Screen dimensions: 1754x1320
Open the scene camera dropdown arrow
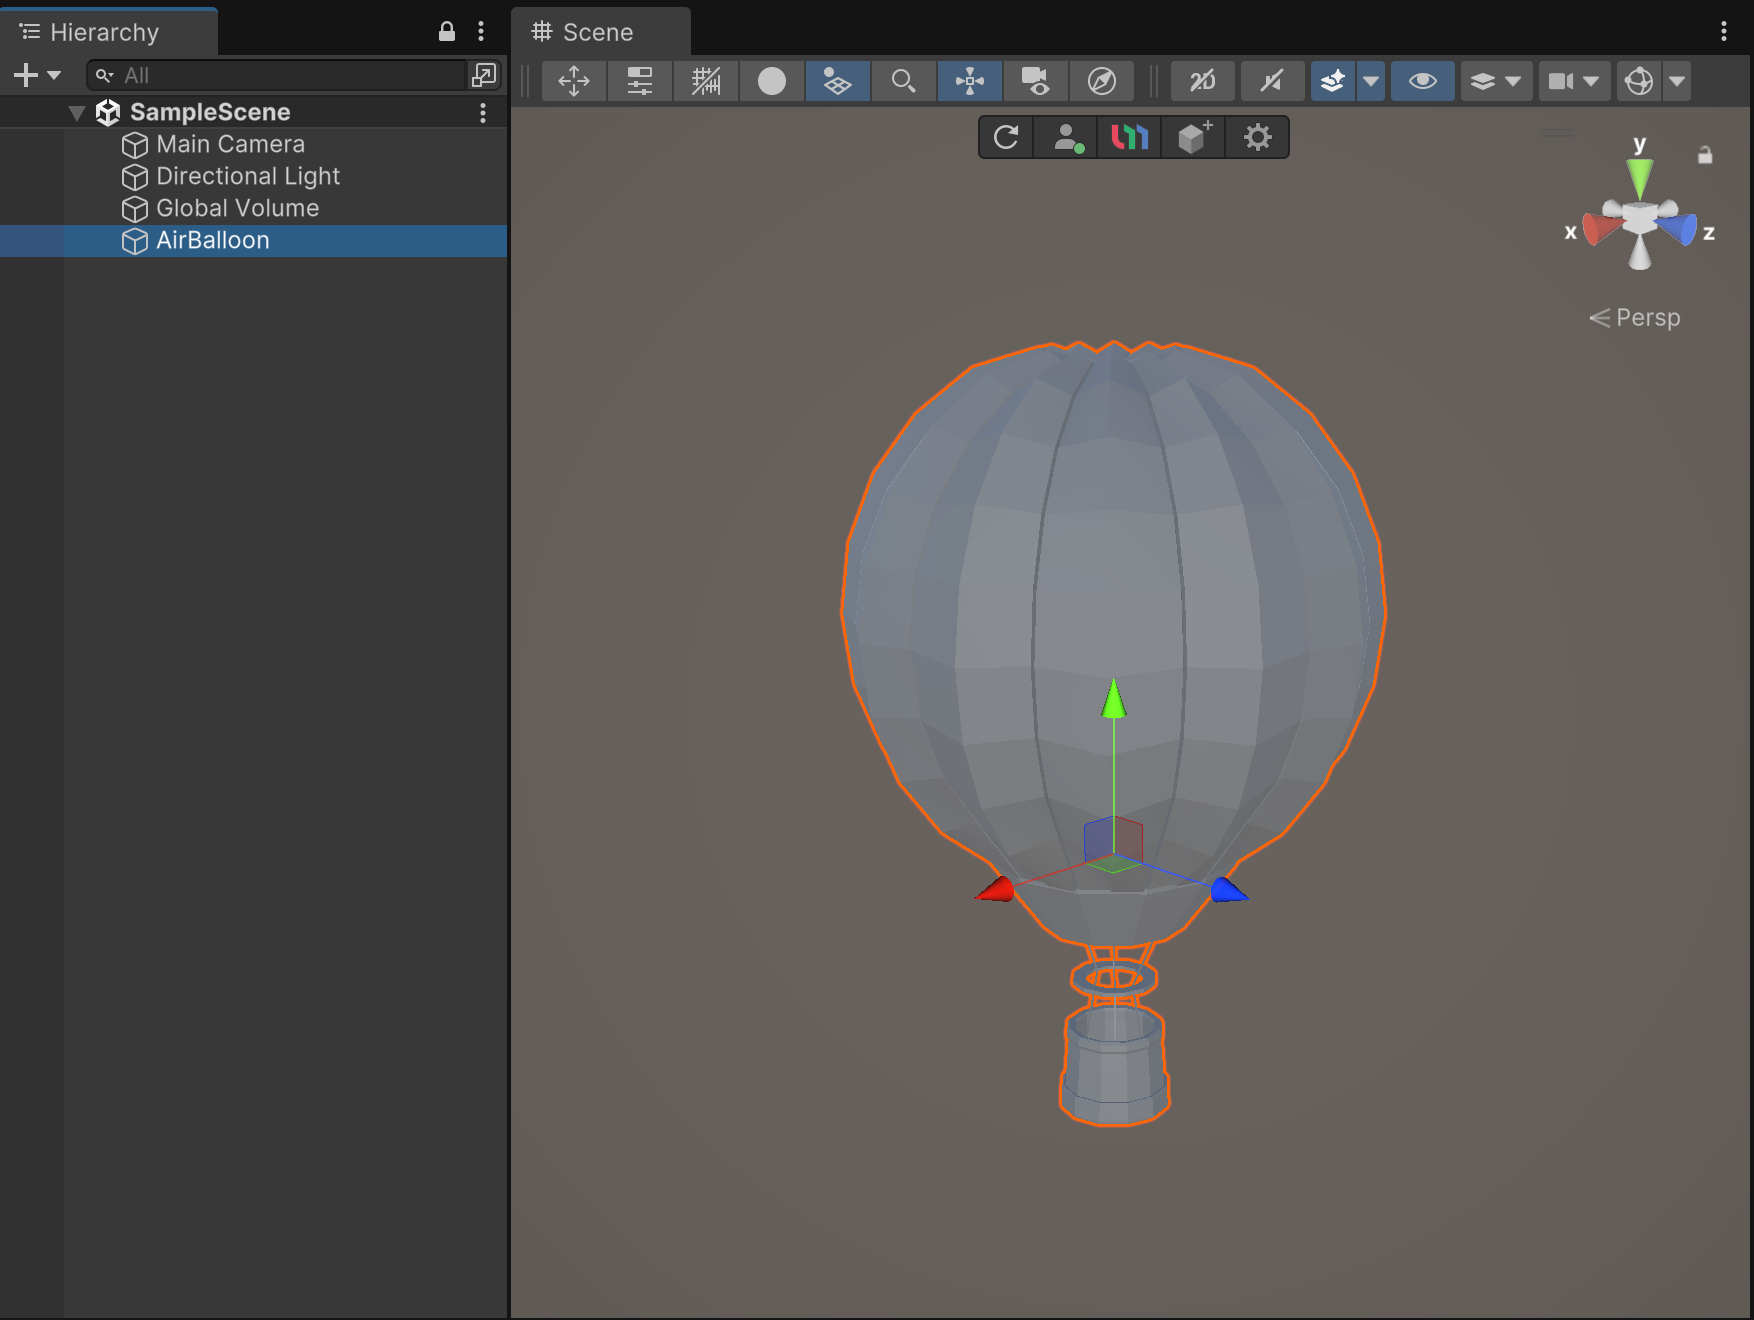(1591, 81)
